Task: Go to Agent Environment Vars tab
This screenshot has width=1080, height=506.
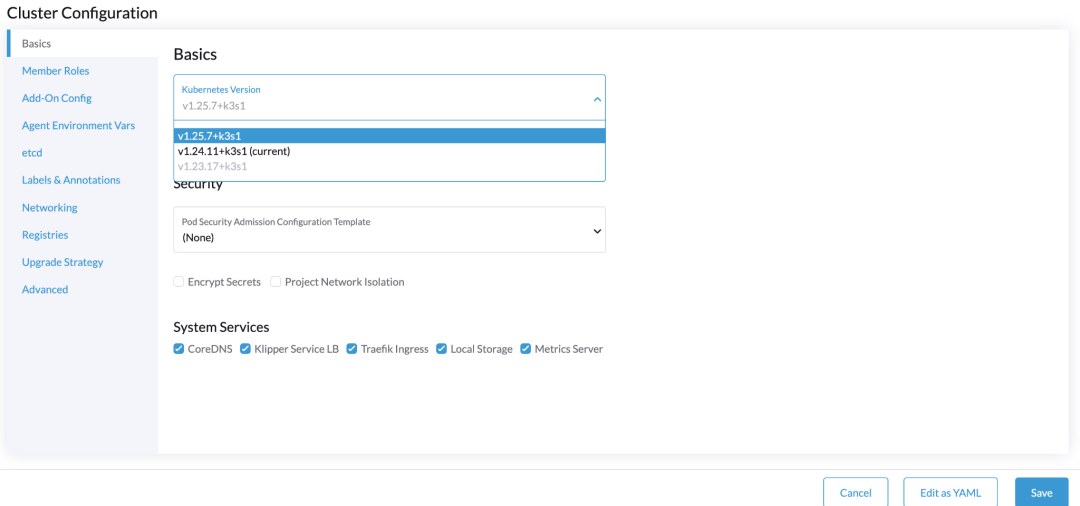Action: point(78,125)
